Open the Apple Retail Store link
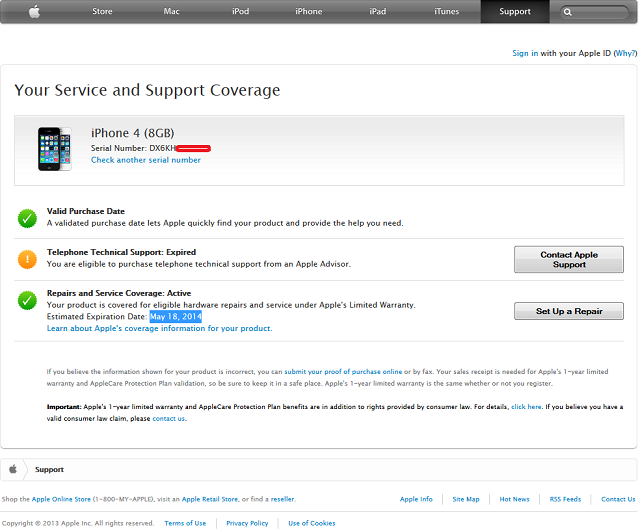 pyautogui.click(x=210, y=499)
